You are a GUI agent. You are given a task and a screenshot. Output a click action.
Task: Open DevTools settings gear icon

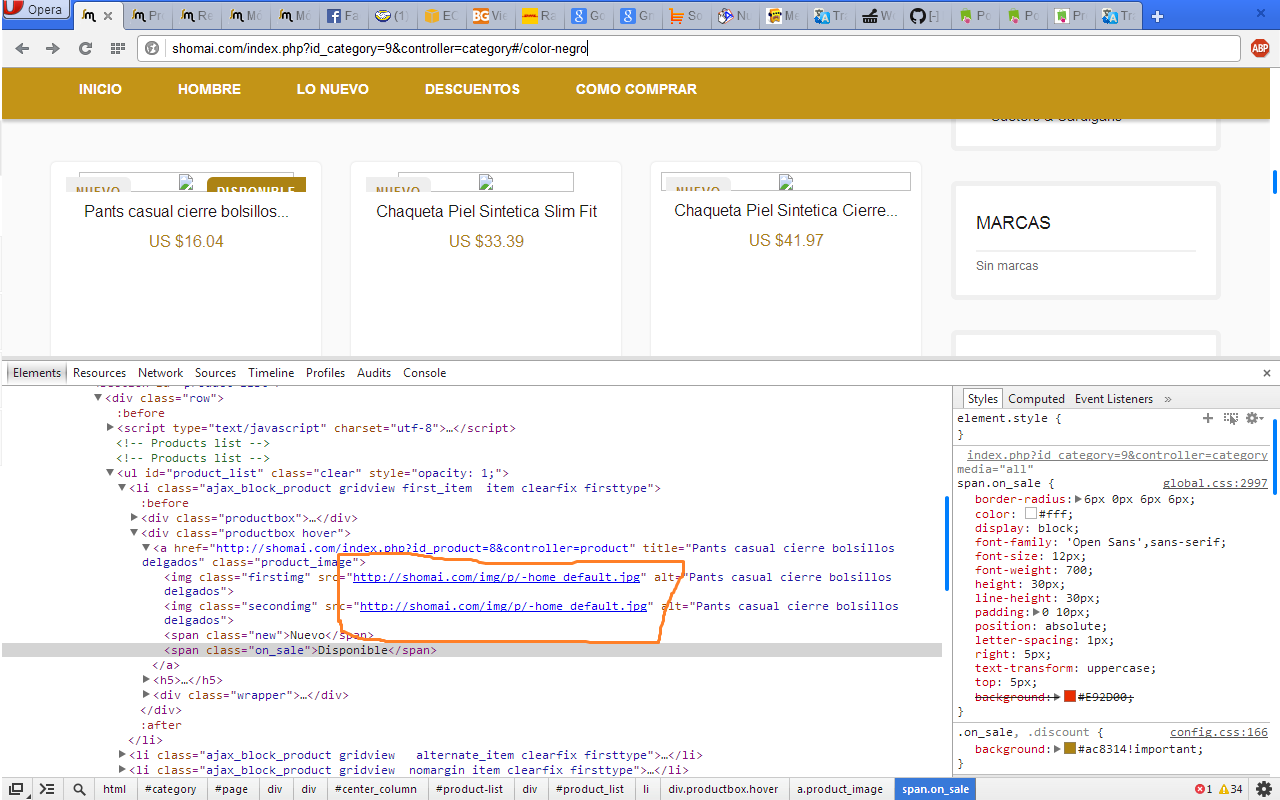coord(1264,789)
